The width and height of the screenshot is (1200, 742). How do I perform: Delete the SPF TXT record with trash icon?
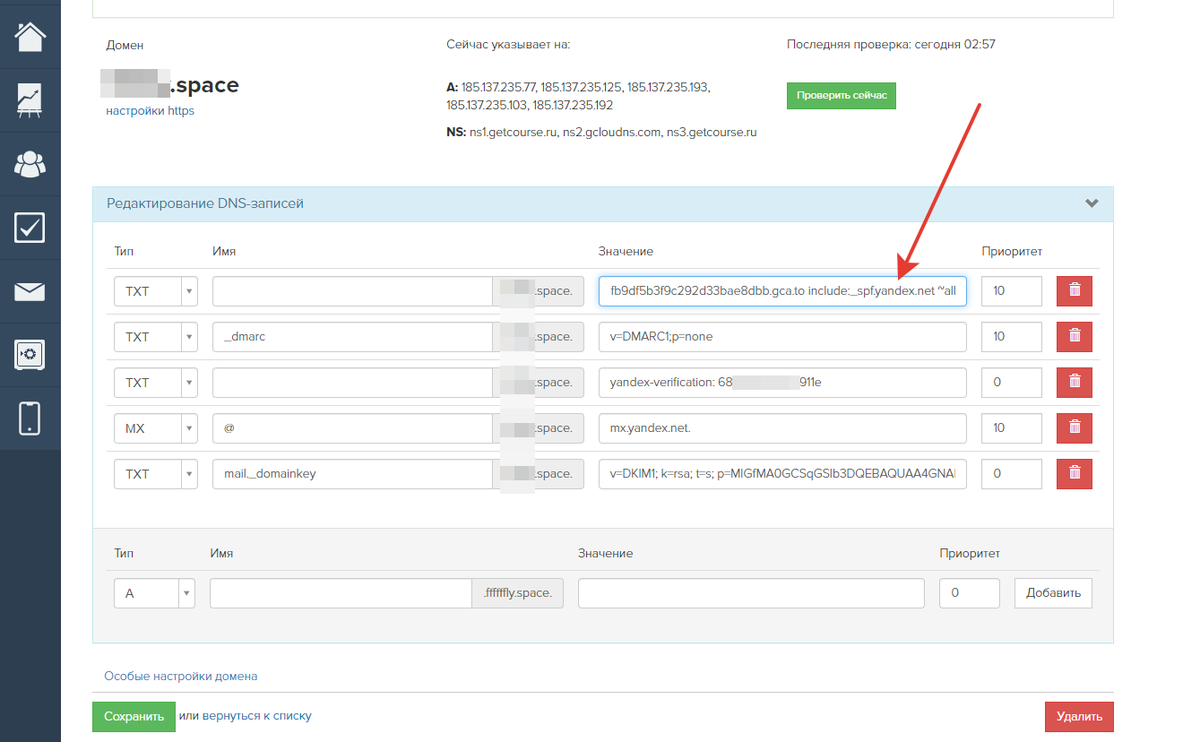pyautogui.click(x=1074, y=291)
